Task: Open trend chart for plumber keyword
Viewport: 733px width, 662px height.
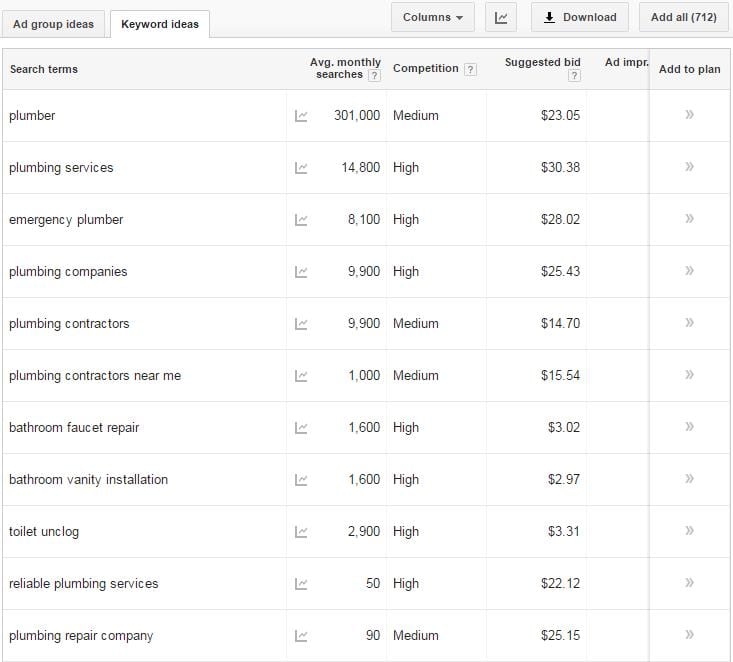Action: point(301,116)
